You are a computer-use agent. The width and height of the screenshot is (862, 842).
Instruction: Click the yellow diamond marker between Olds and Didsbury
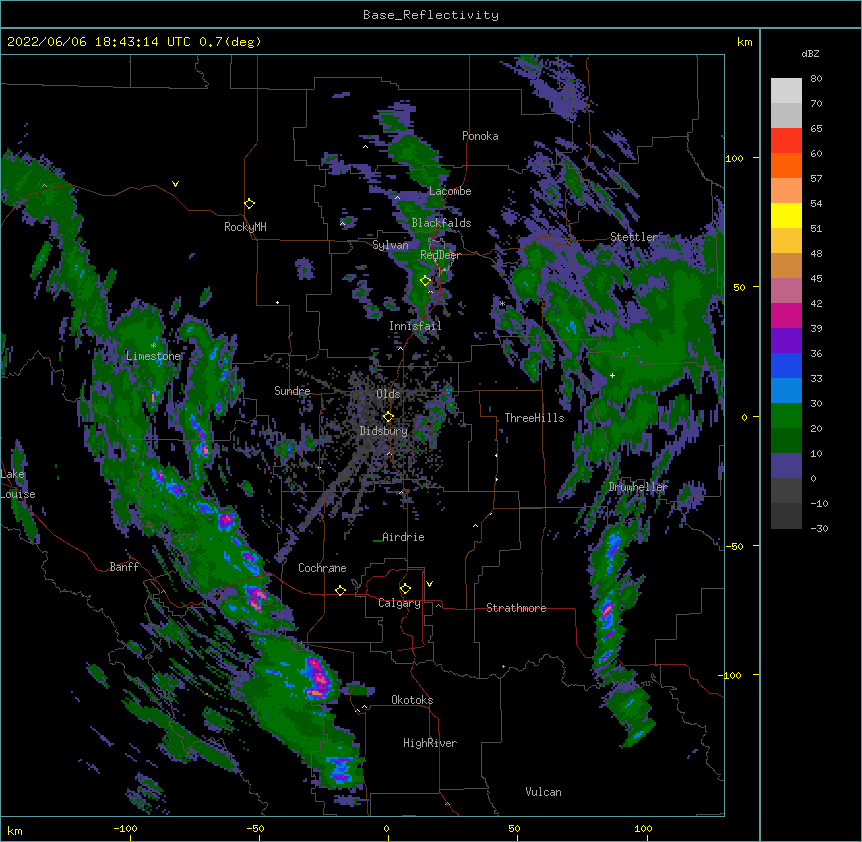388,416
